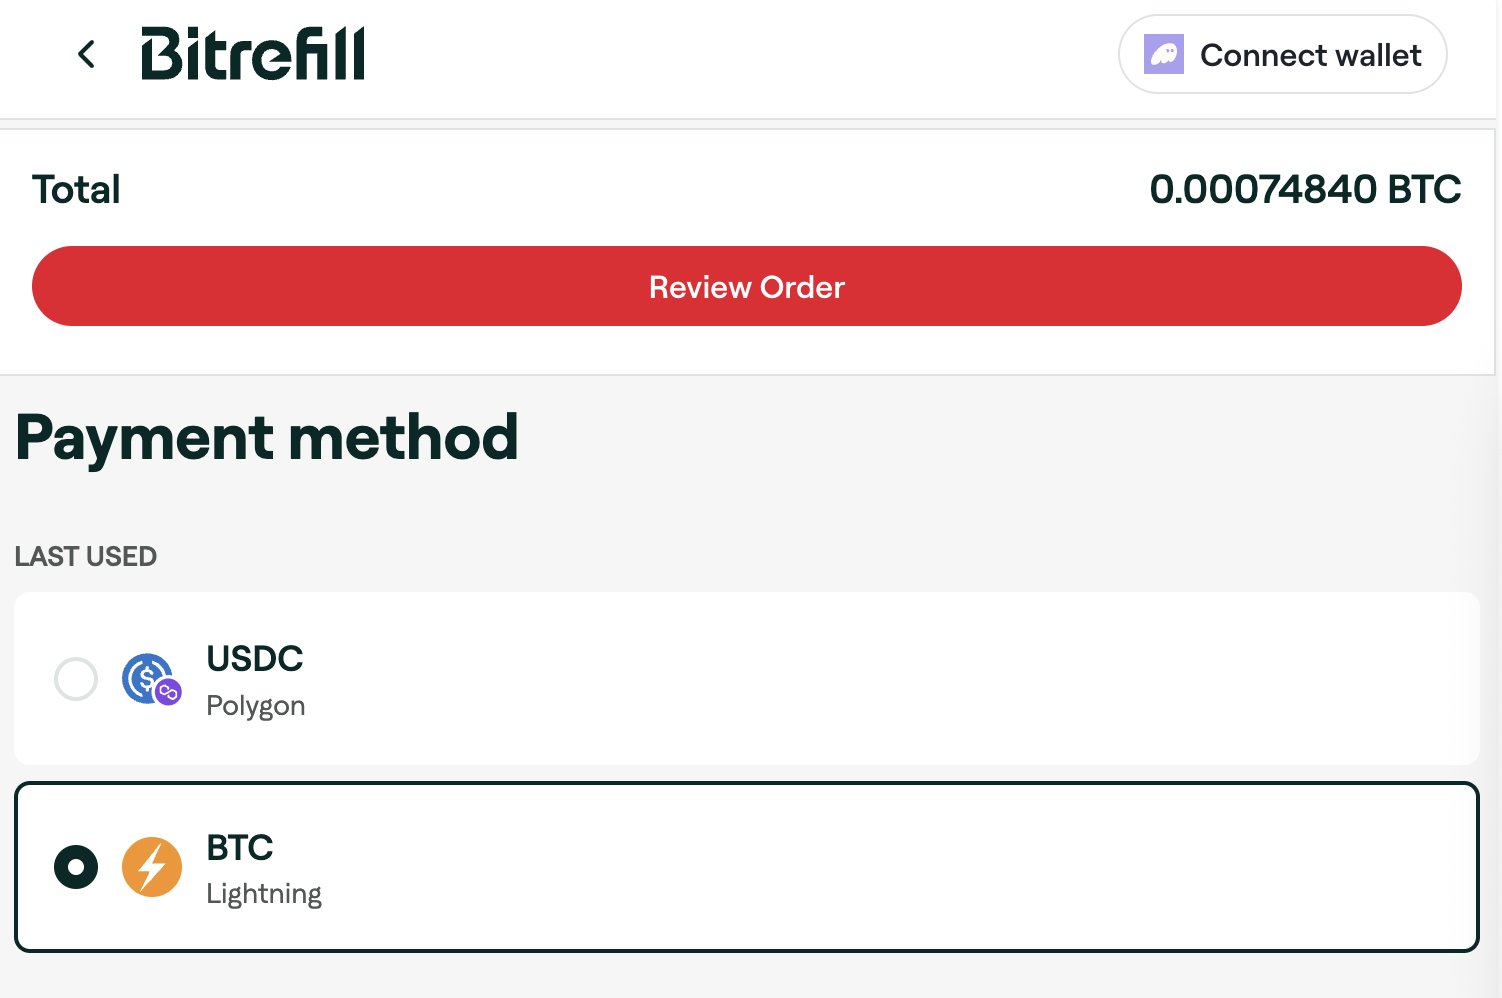Go back using the left chevron arrow
1502x998 pixels.
coord(87,54)
